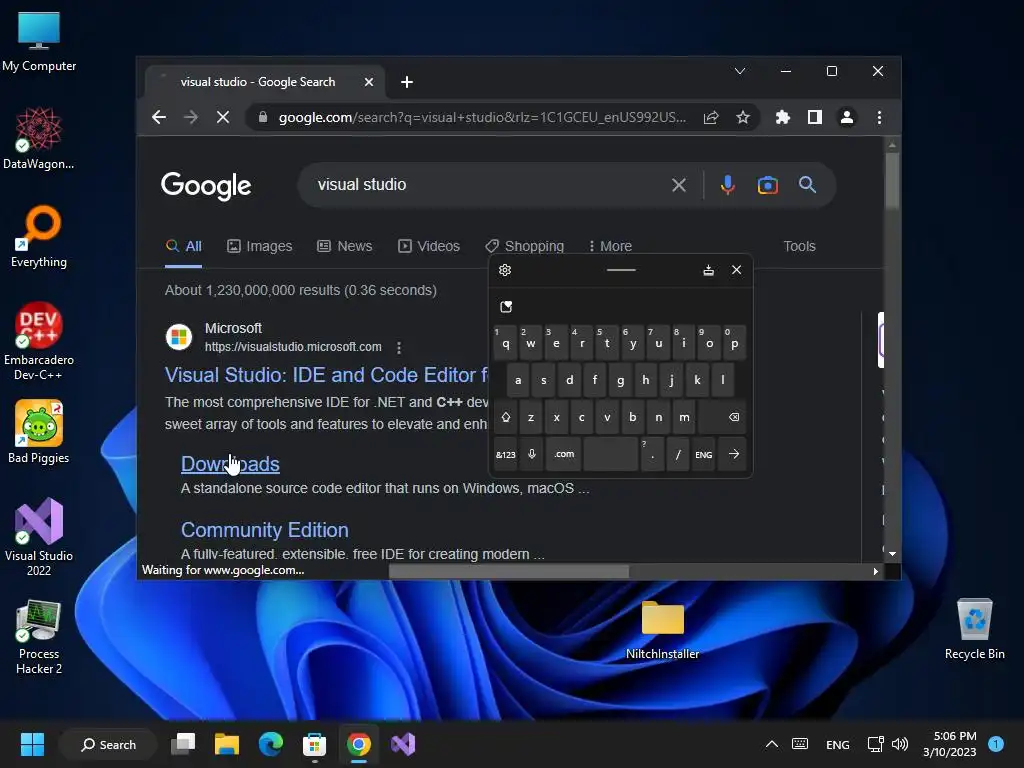The image size is (1024, 768).
Task: Tap the m key on touch keyboard
Action: (684, 417)
